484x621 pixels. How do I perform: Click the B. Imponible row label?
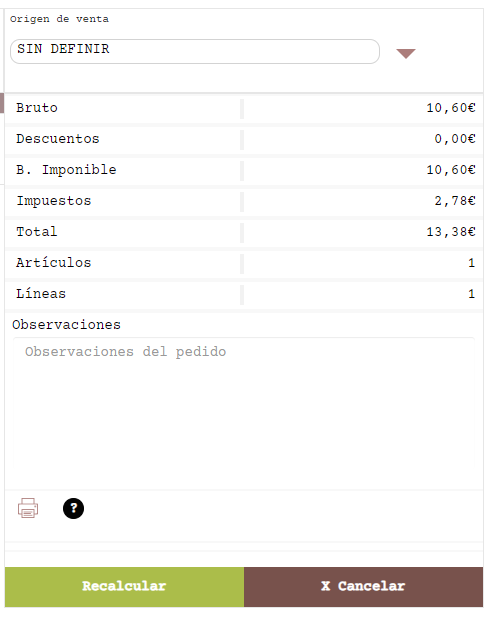tap(66, 170)
